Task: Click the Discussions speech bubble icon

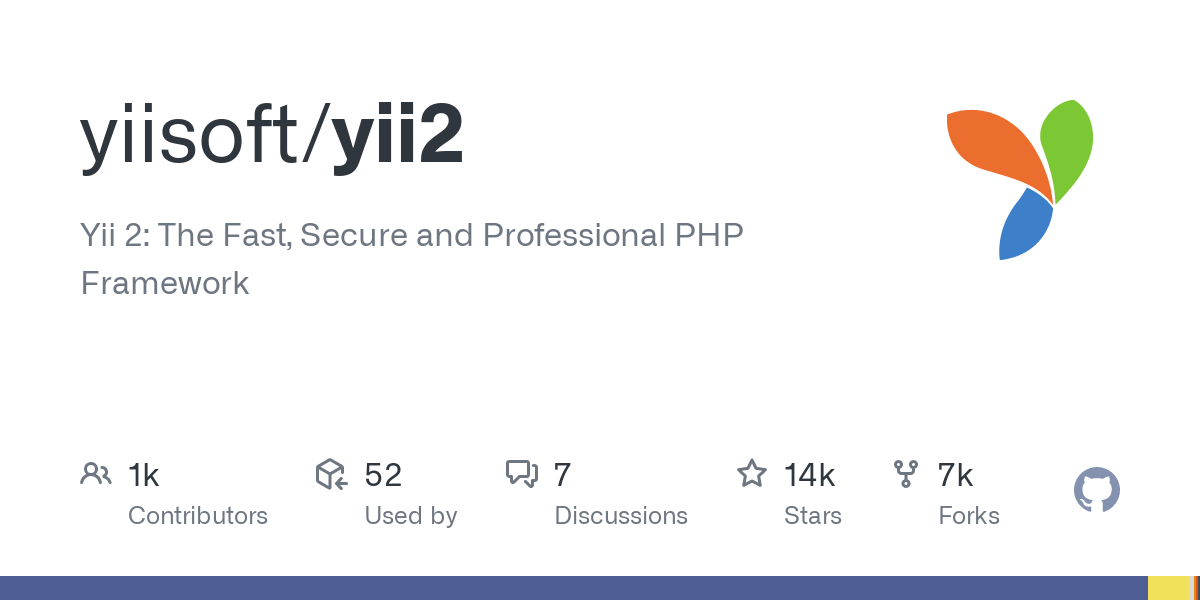Action: point(522,474)
